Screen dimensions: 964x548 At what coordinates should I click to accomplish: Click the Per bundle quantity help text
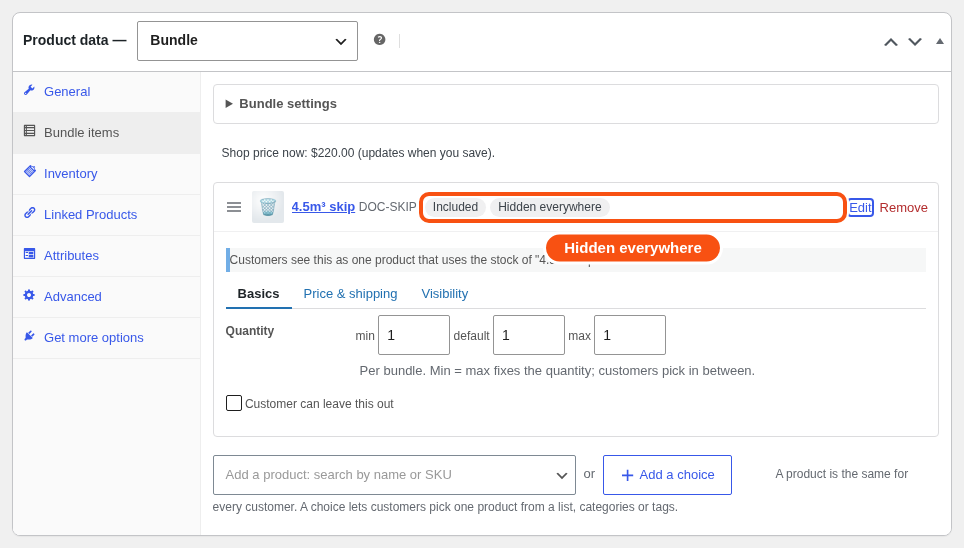[557, 371]
